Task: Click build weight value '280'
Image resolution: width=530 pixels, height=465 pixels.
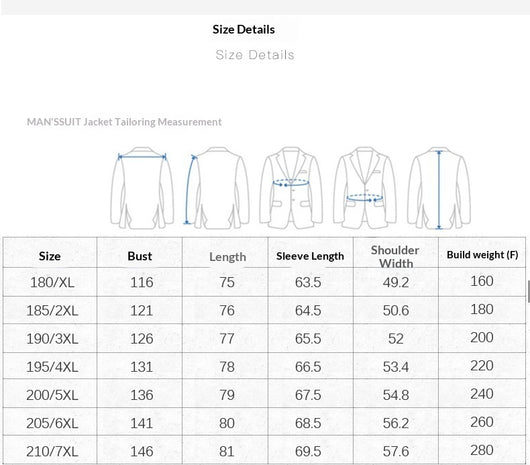Action: [x=482, y=450]
